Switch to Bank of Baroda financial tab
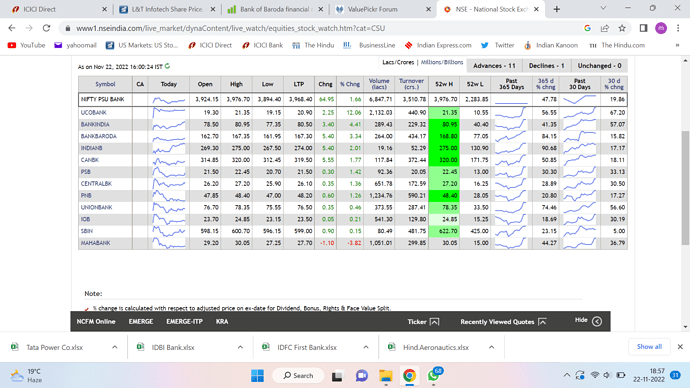Viewport: 690px width, 388px height. point(275,9)
